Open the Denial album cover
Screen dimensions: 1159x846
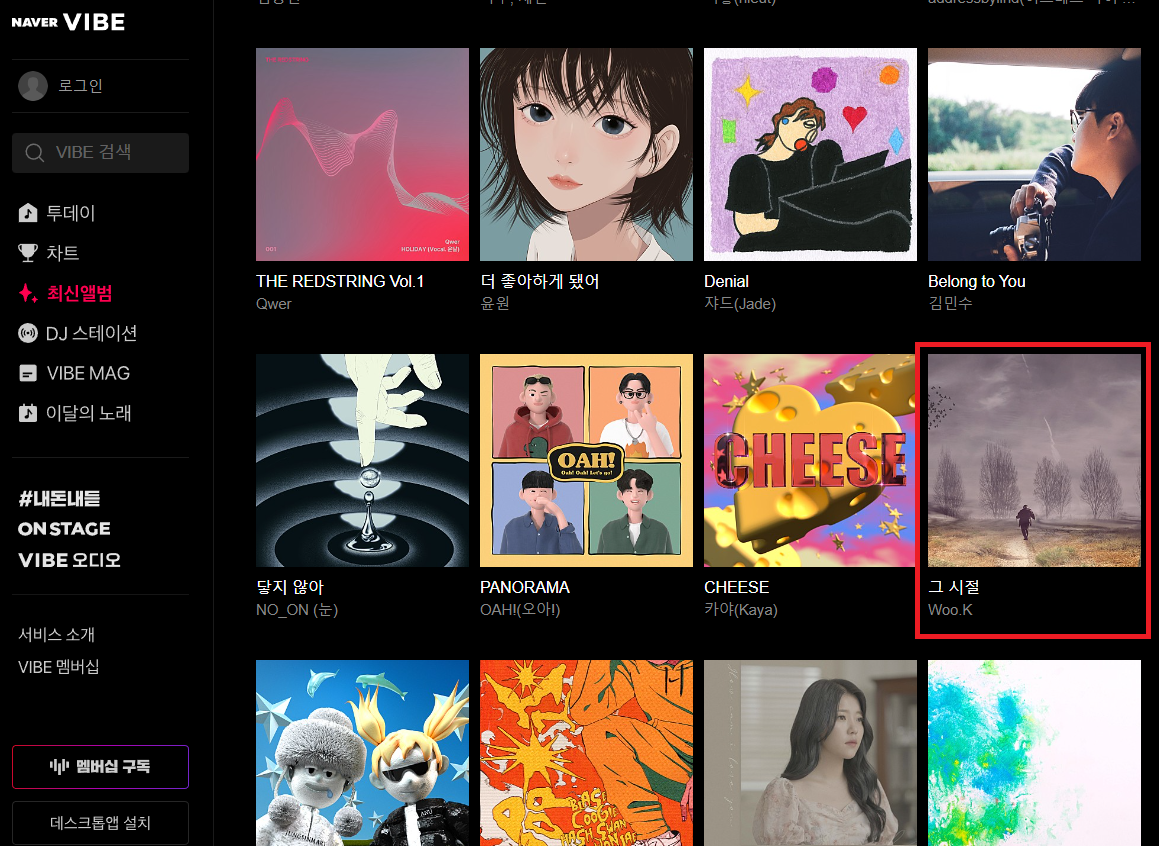pyautogui.click(x=810, y=154)
